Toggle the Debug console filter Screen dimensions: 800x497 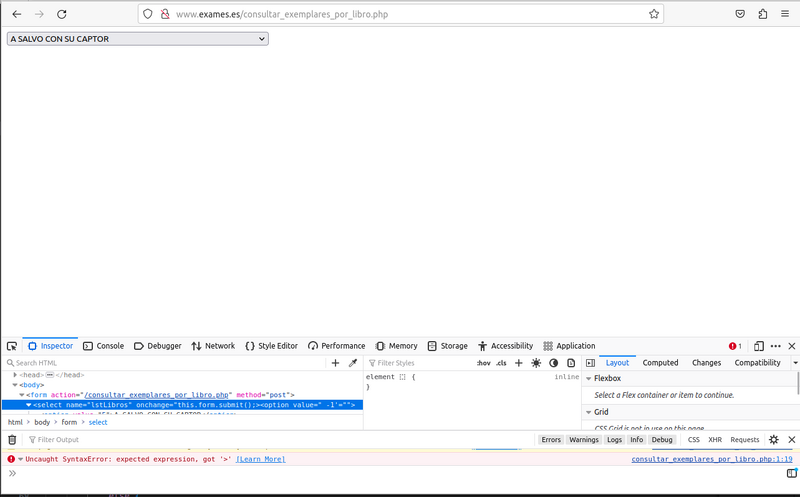pos(662,439)
